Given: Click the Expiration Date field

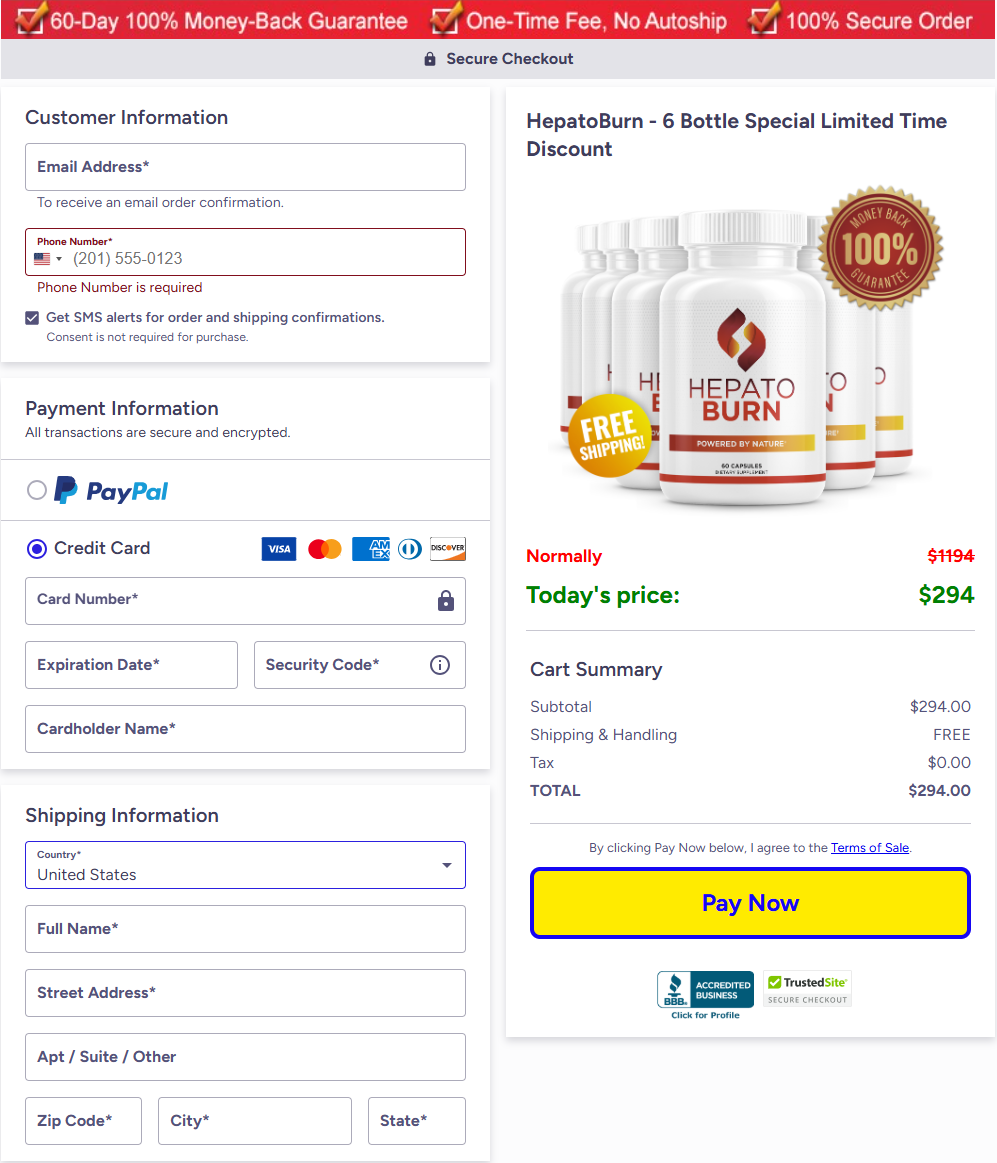Looking at the screenshot, I should click(131, 665).
